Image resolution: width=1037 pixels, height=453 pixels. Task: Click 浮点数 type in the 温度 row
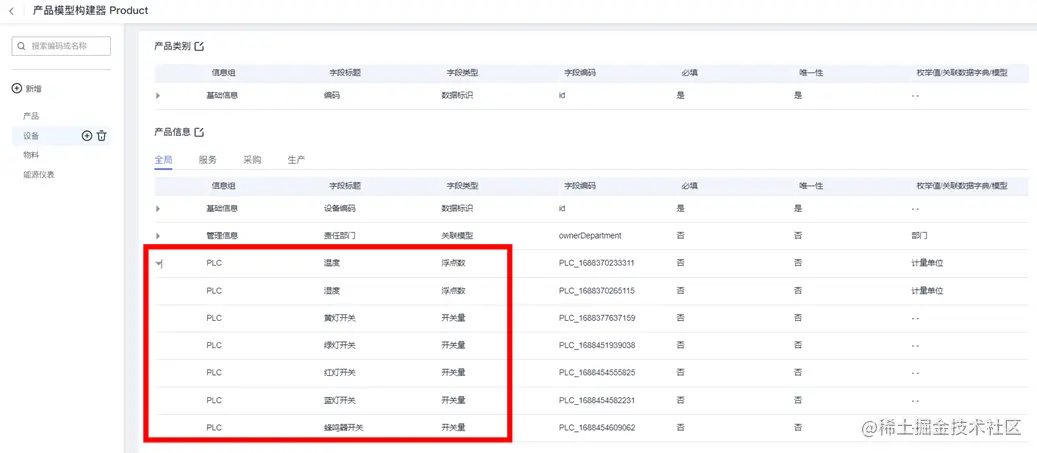point(454,263)
